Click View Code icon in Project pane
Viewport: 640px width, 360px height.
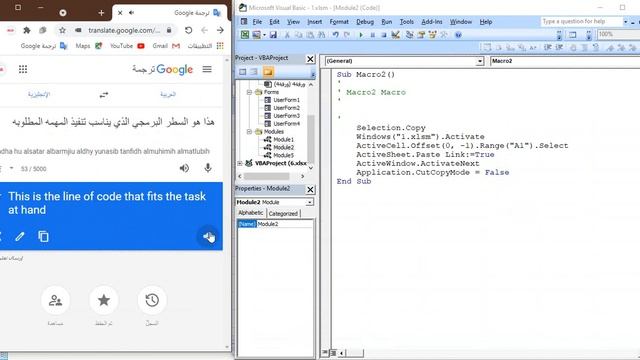coord(242,72)
